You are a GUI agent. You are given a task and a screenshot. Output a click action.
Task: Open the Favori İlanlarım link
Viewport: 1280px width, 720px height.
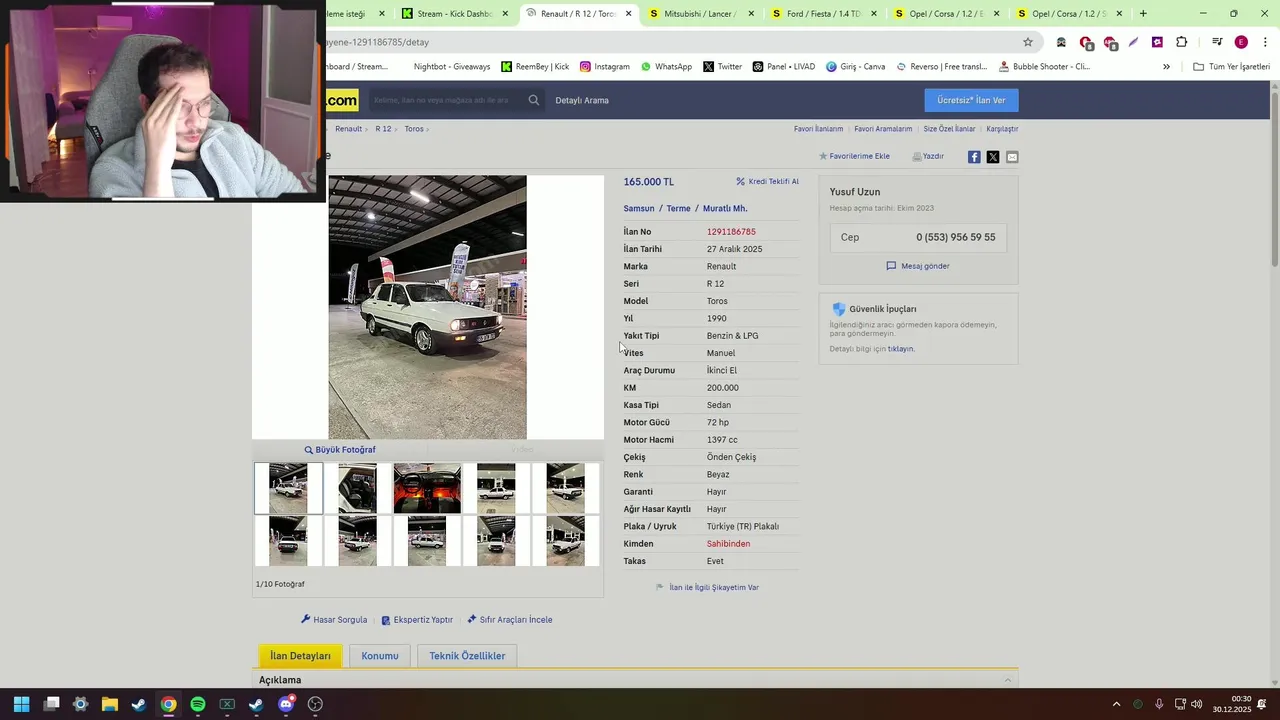818,129
